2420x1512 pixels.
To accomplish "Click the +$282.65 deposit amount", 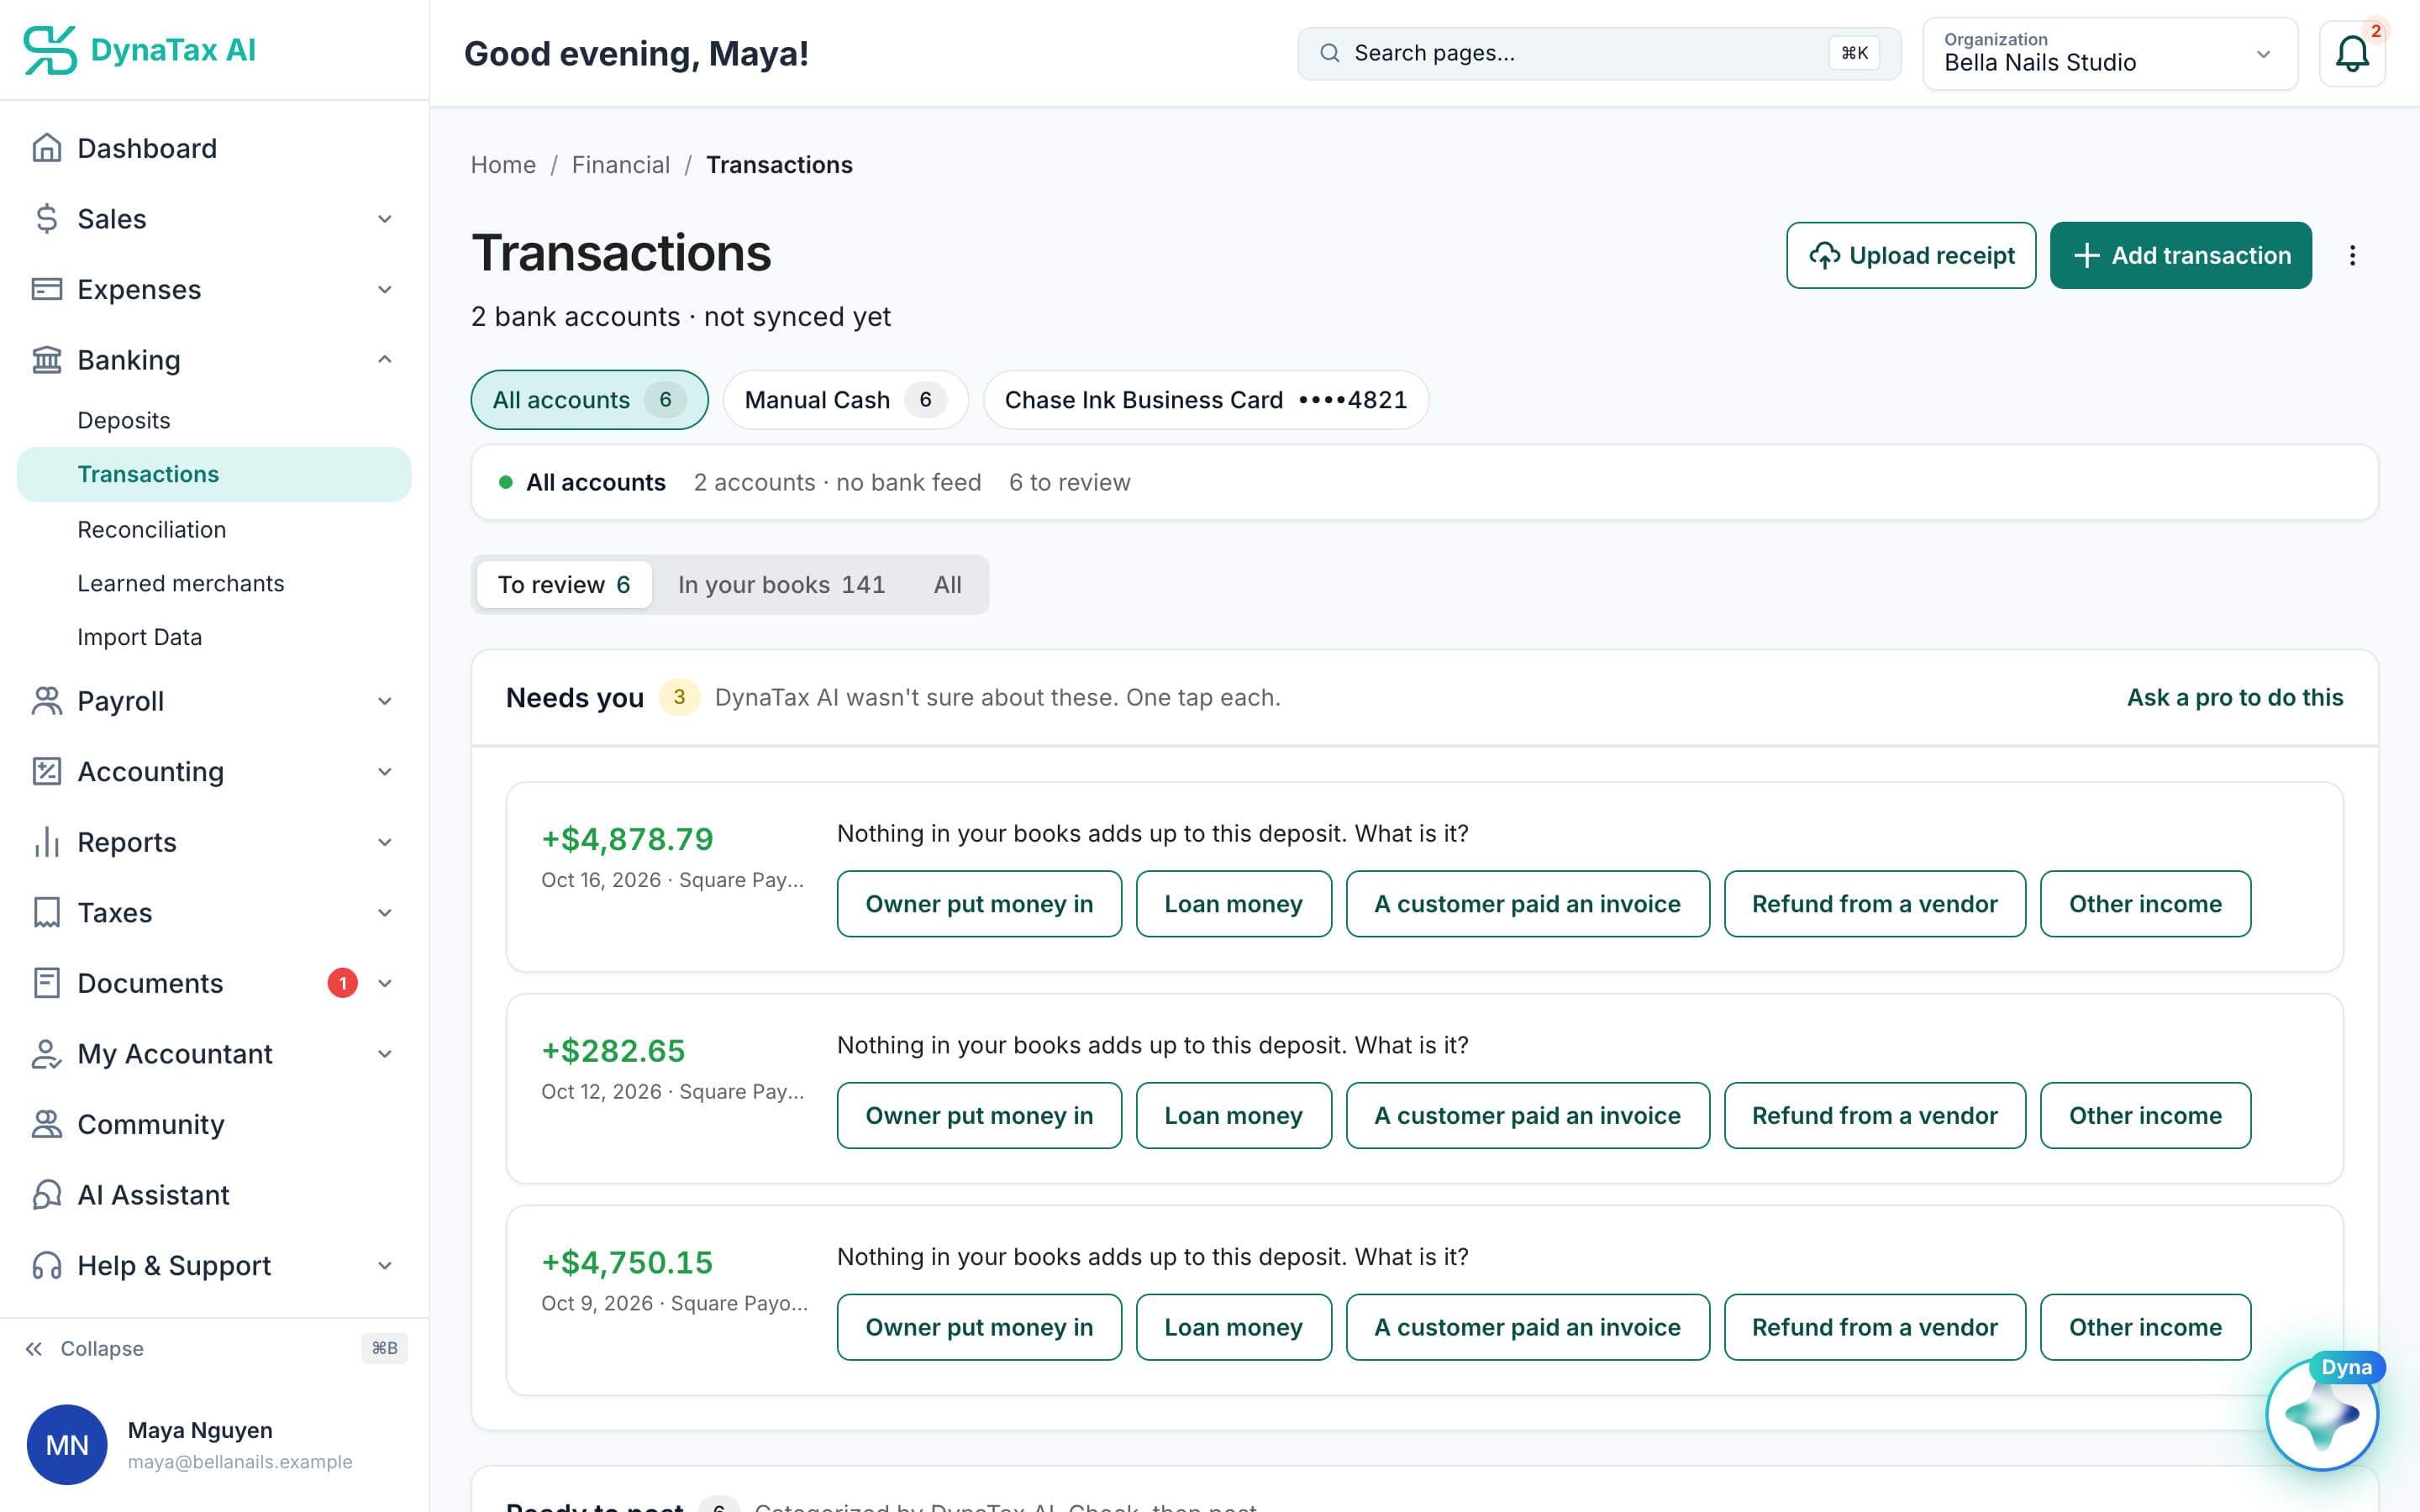I will tap(613, 1051).
